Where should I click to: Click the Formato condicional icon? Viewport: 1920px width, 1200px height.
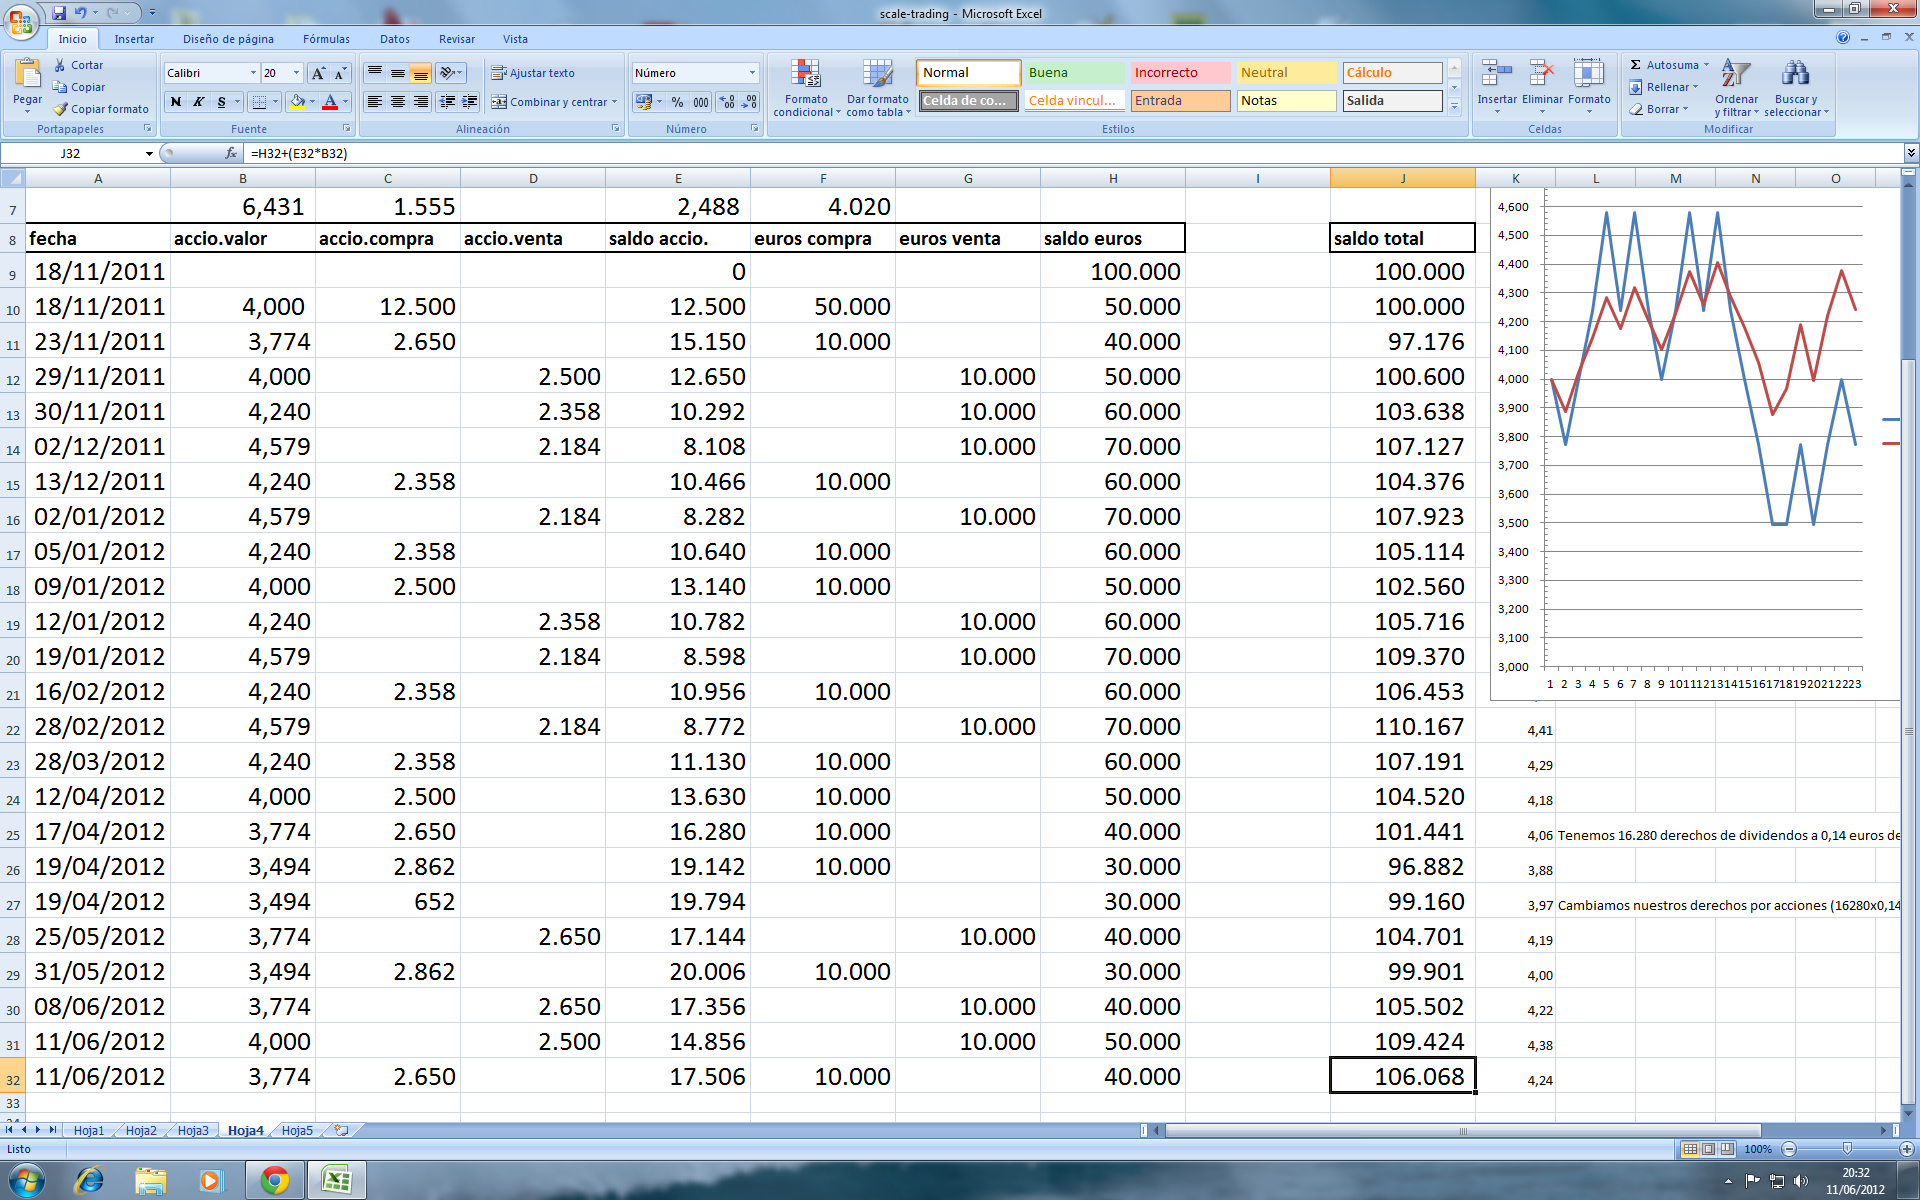(x=806, y=74)
